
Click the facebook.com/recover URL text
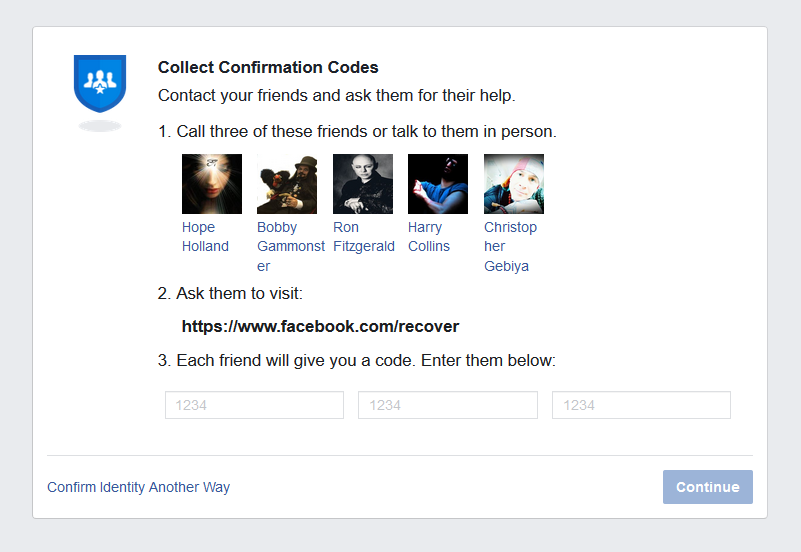[320, 326]
